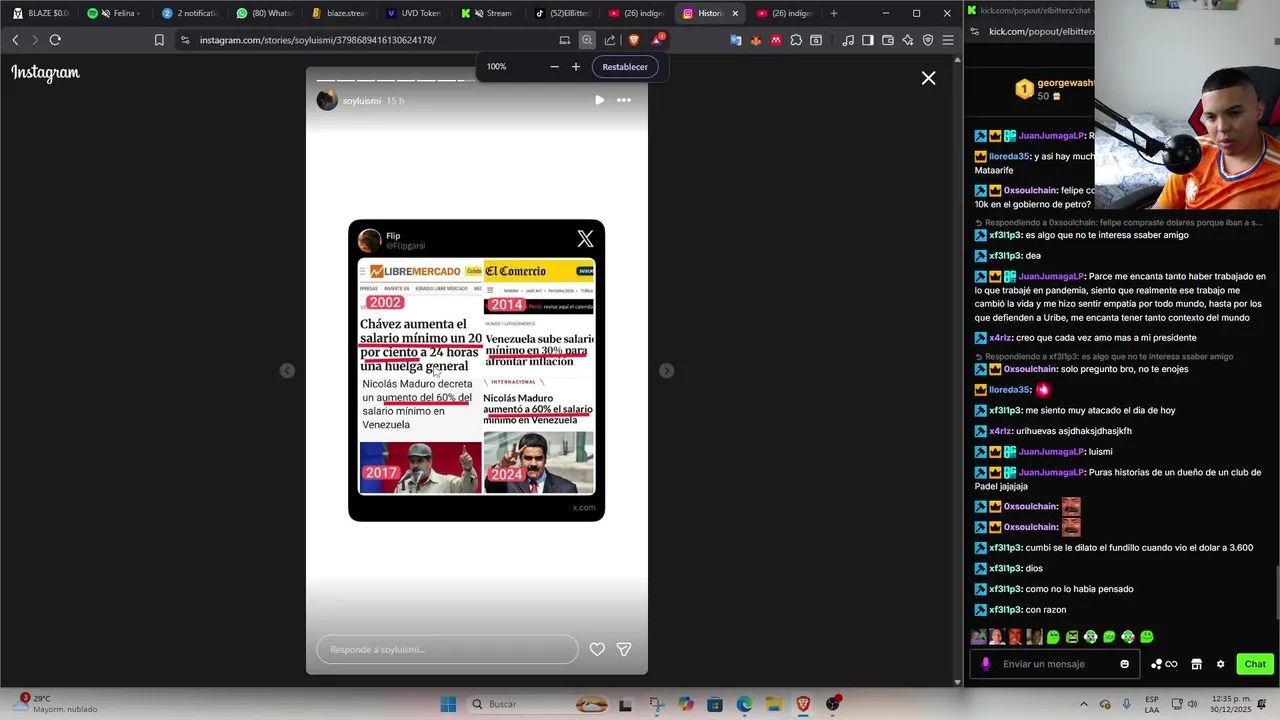Open the translate extension icon

pyautogui.click(x=736, y=40)
